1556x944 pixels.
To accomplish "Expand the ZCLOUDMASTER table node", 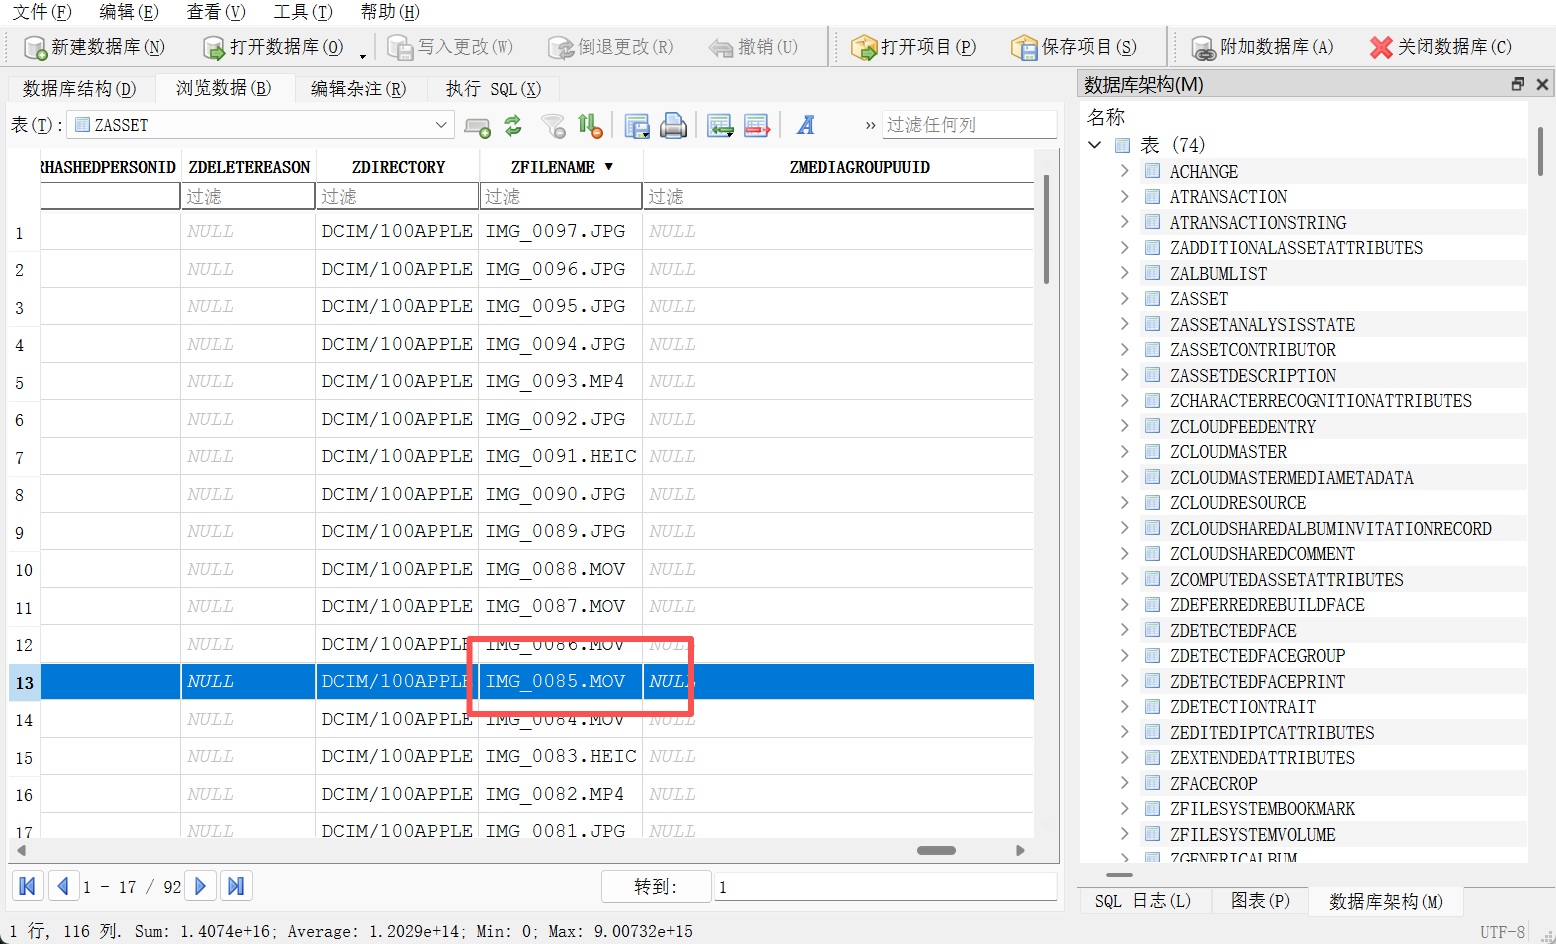I will click(x=1124, y=451).
